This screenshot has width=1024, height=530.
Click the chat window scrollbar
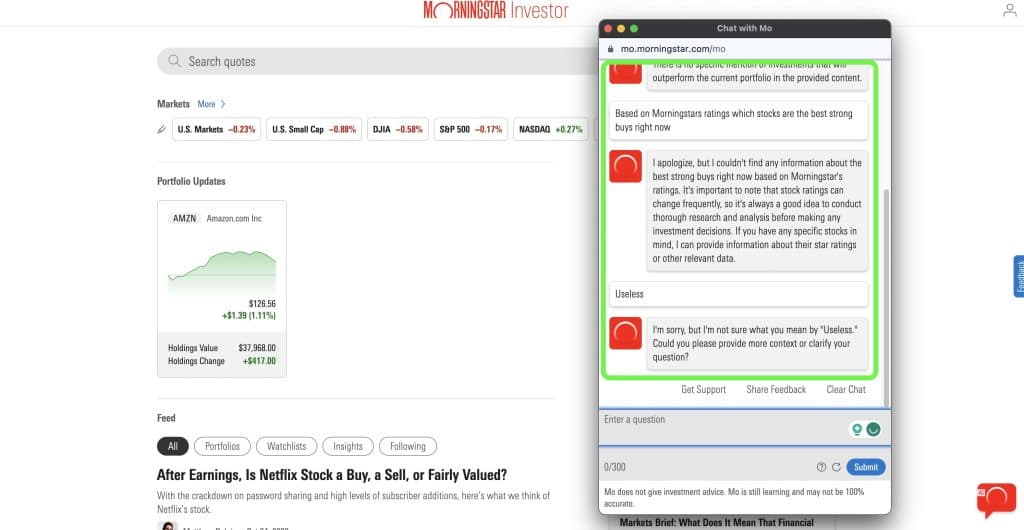pos(886,297)
